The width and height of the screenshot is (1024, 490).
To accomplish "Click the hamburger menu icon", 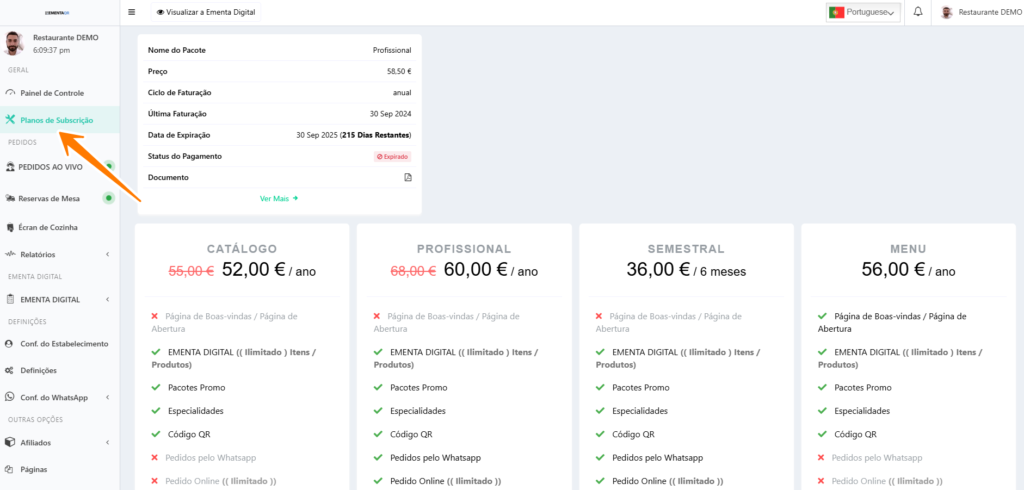I will (x=131, y=12).
